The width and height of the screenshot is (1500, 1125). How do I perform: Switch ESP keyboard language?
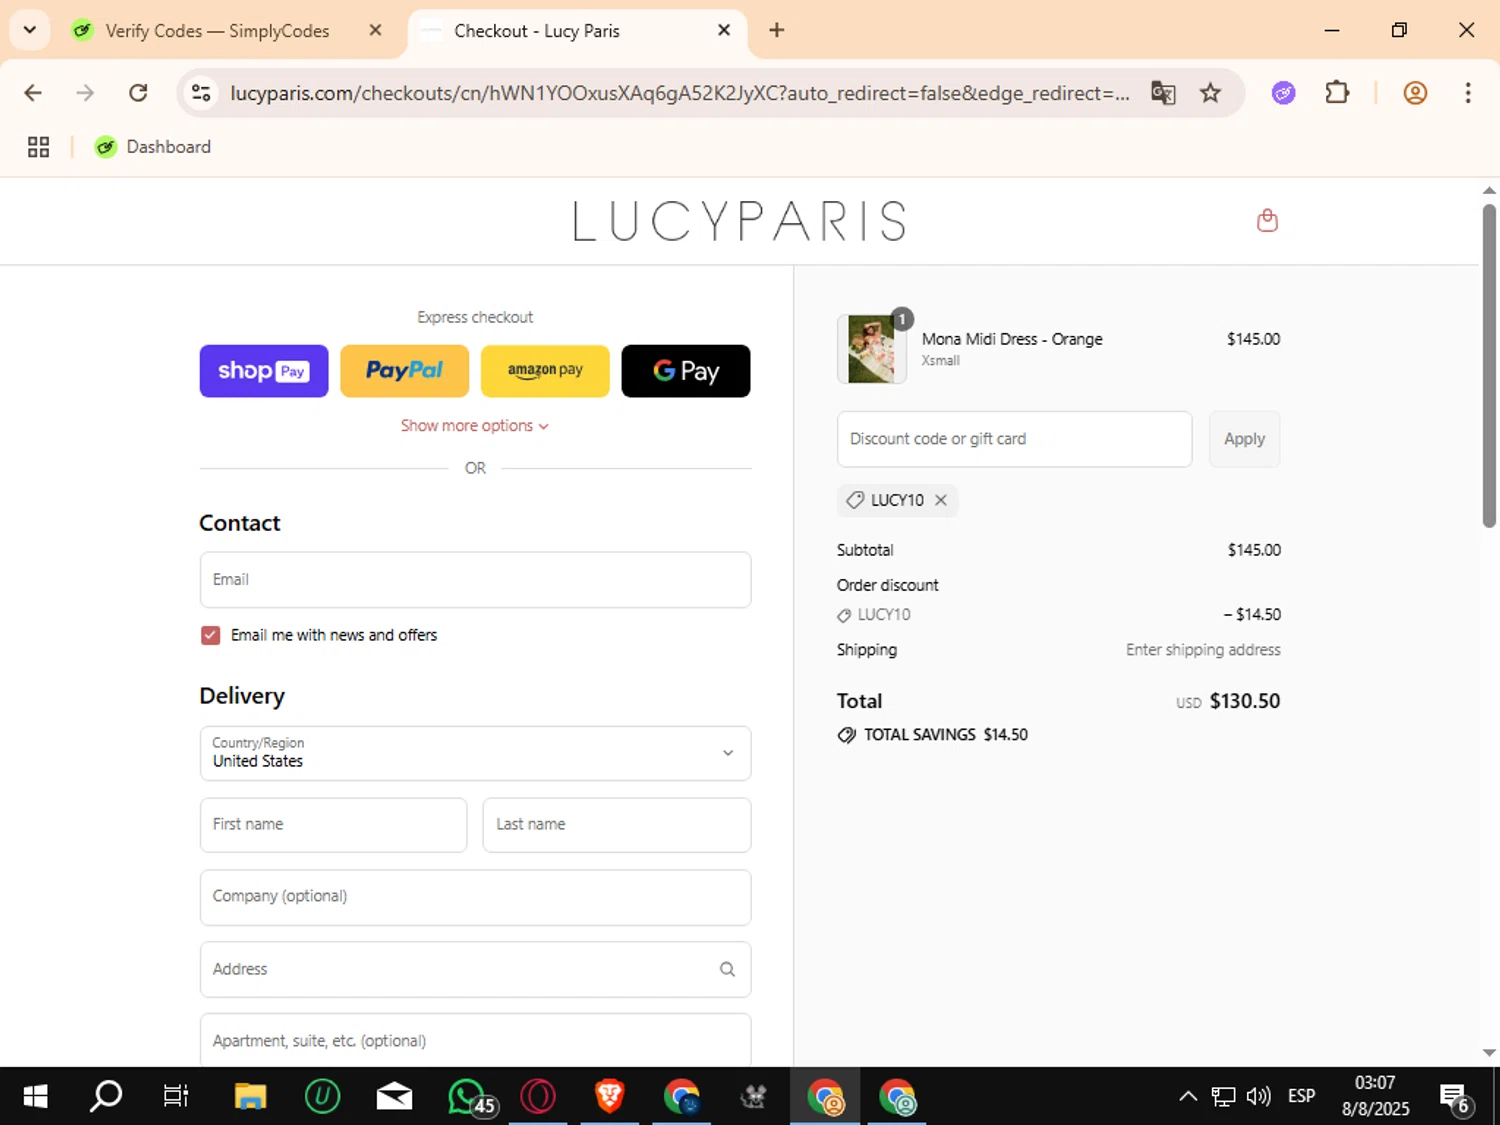tap(1302, 1096)
